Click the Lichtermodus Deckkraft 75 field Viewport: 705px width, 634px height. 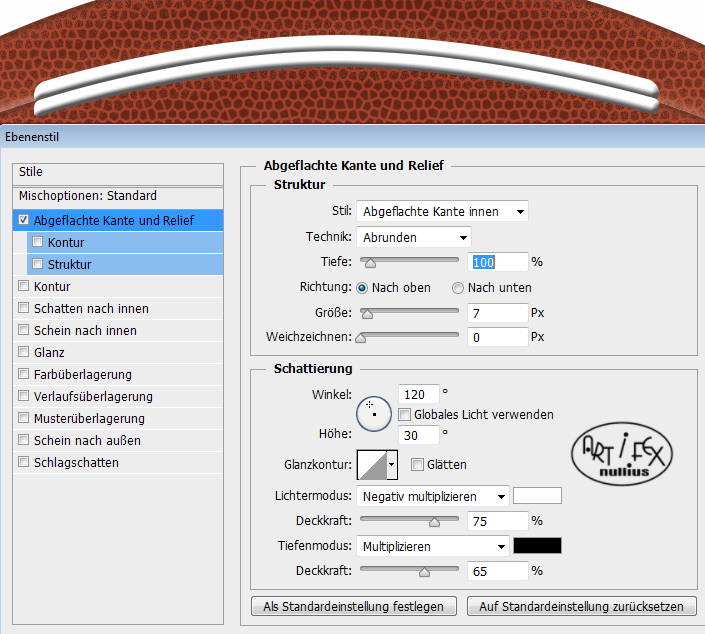click(x=498, y=521)
